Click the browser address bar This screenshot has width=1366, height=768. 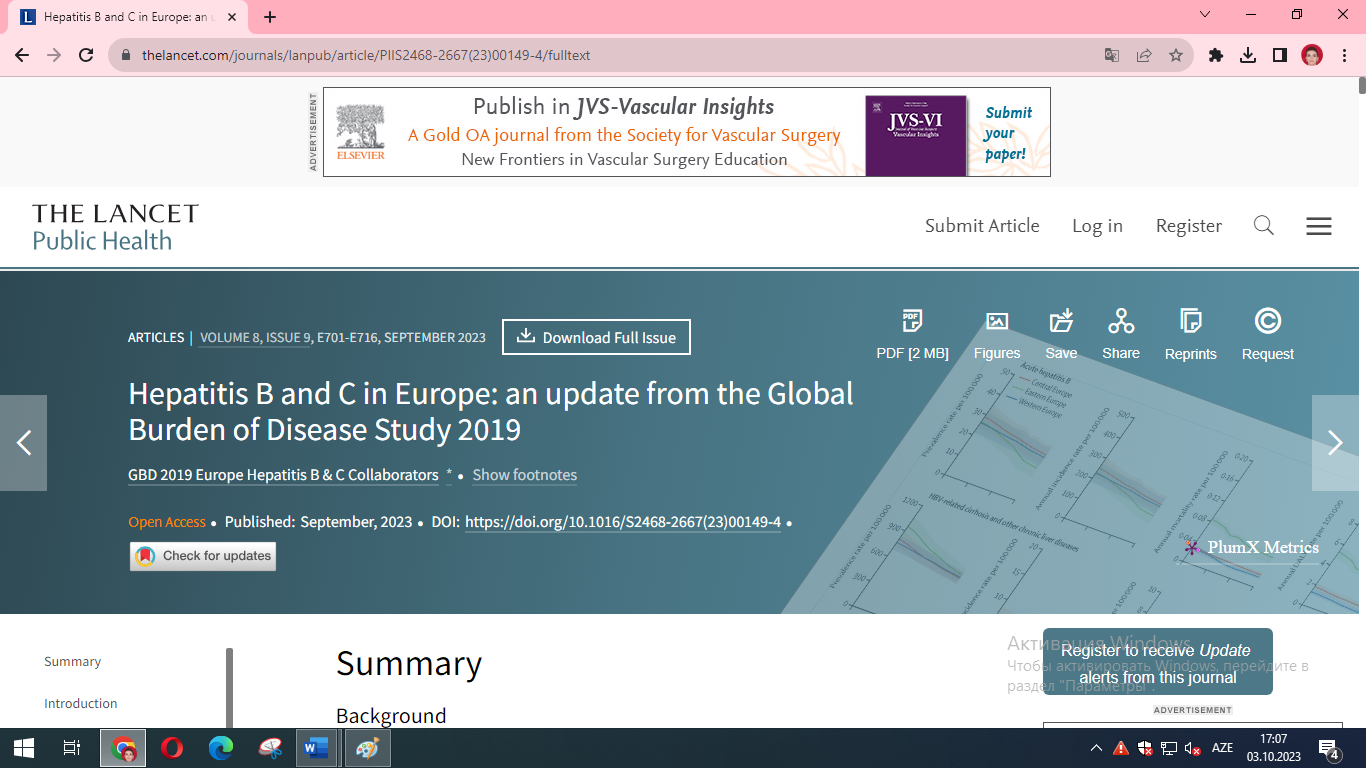pos(600,55)
